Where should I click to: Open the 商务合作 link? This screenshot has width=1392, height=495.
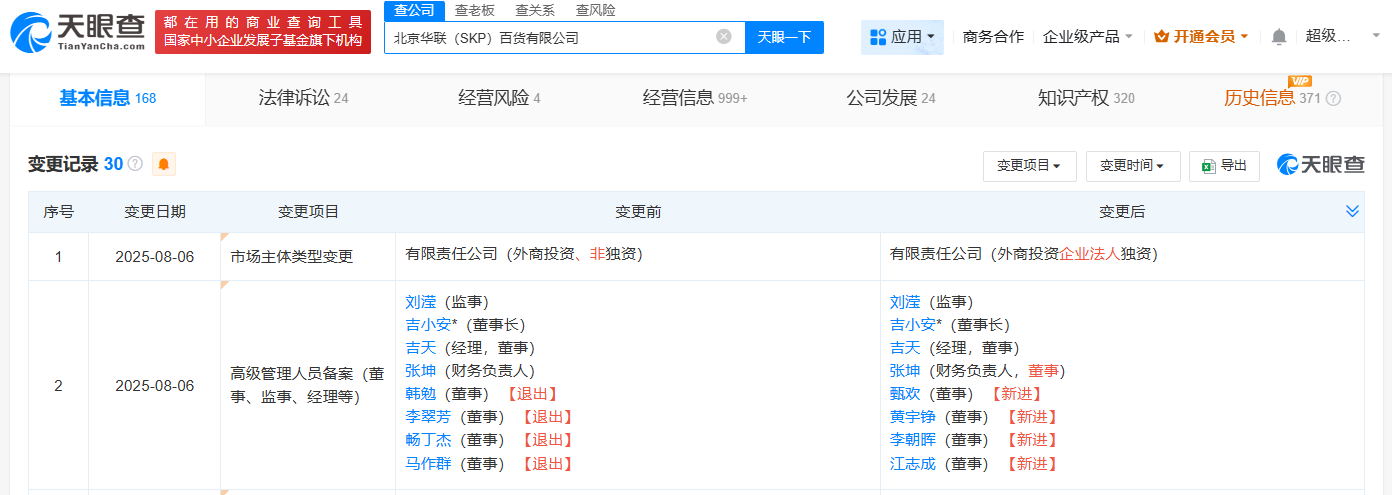(x=993, y=37)
